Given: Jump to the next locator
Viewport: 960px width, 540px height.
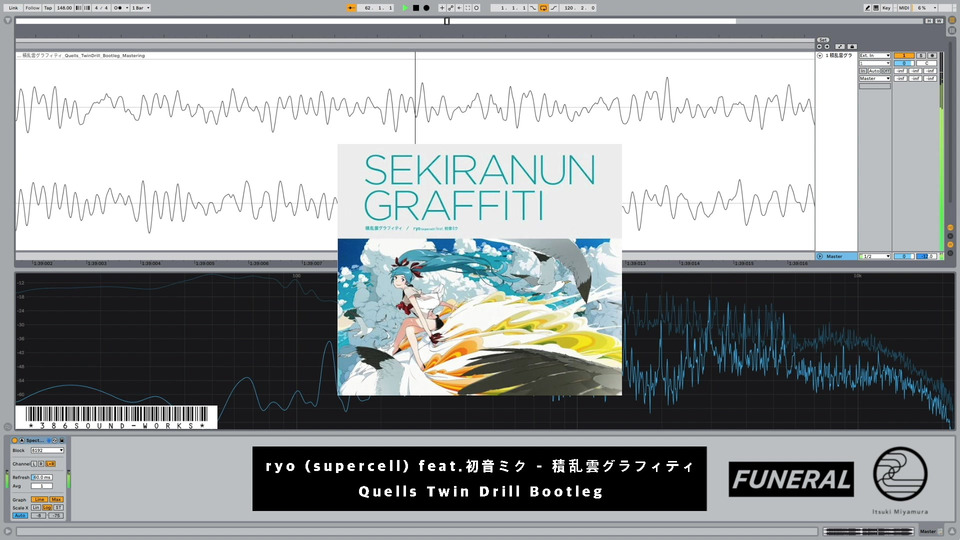Looking at the screenshot, I should coord(827,47).
